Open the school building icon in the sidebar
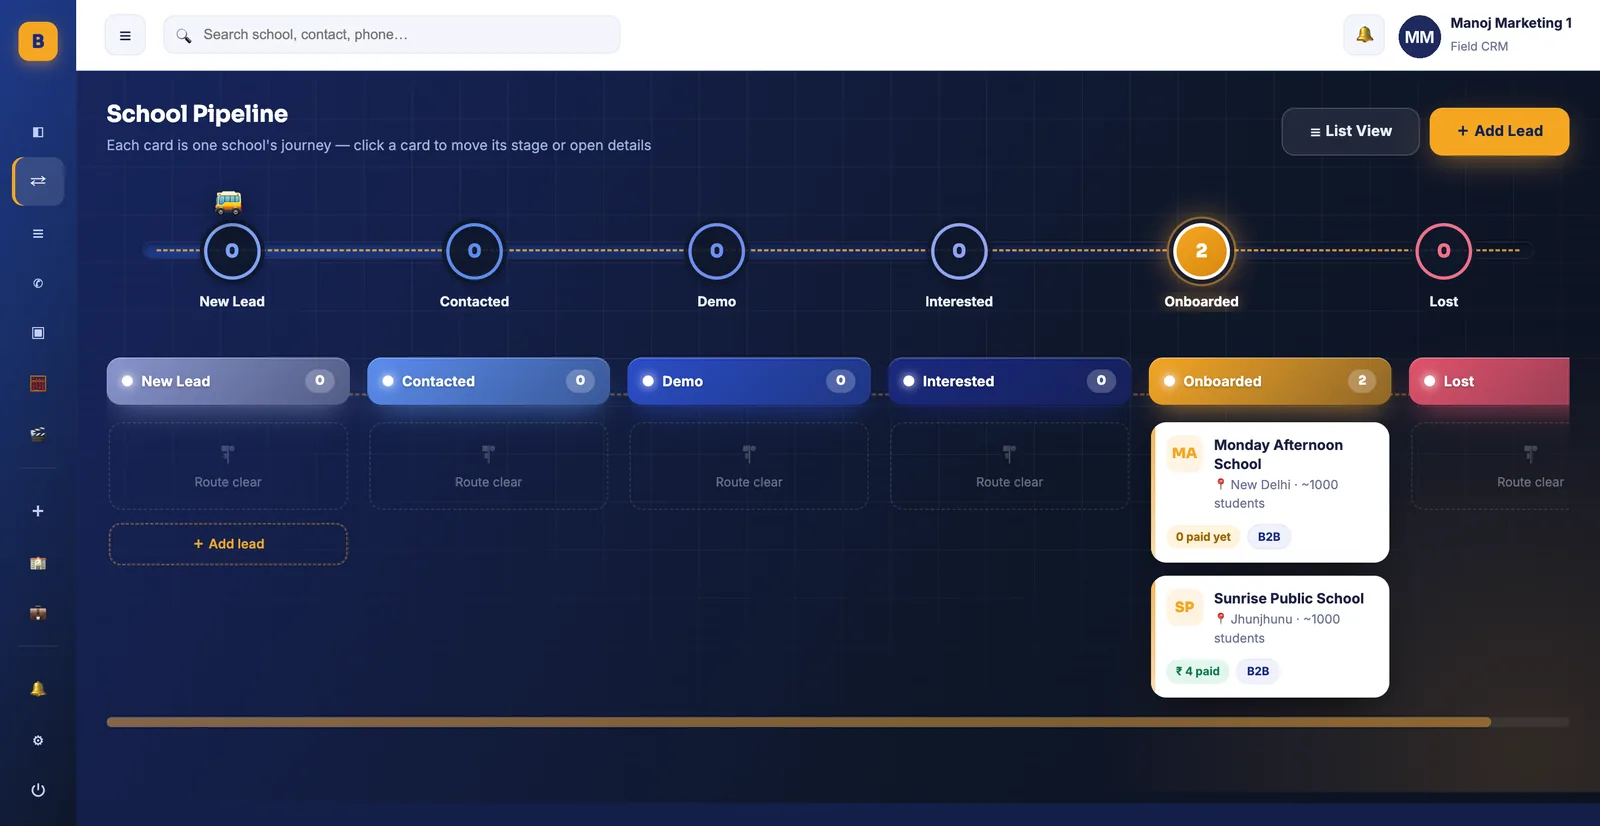This screenshot has width=1600, height=826. pyautogui.click(x=38, y=563)
